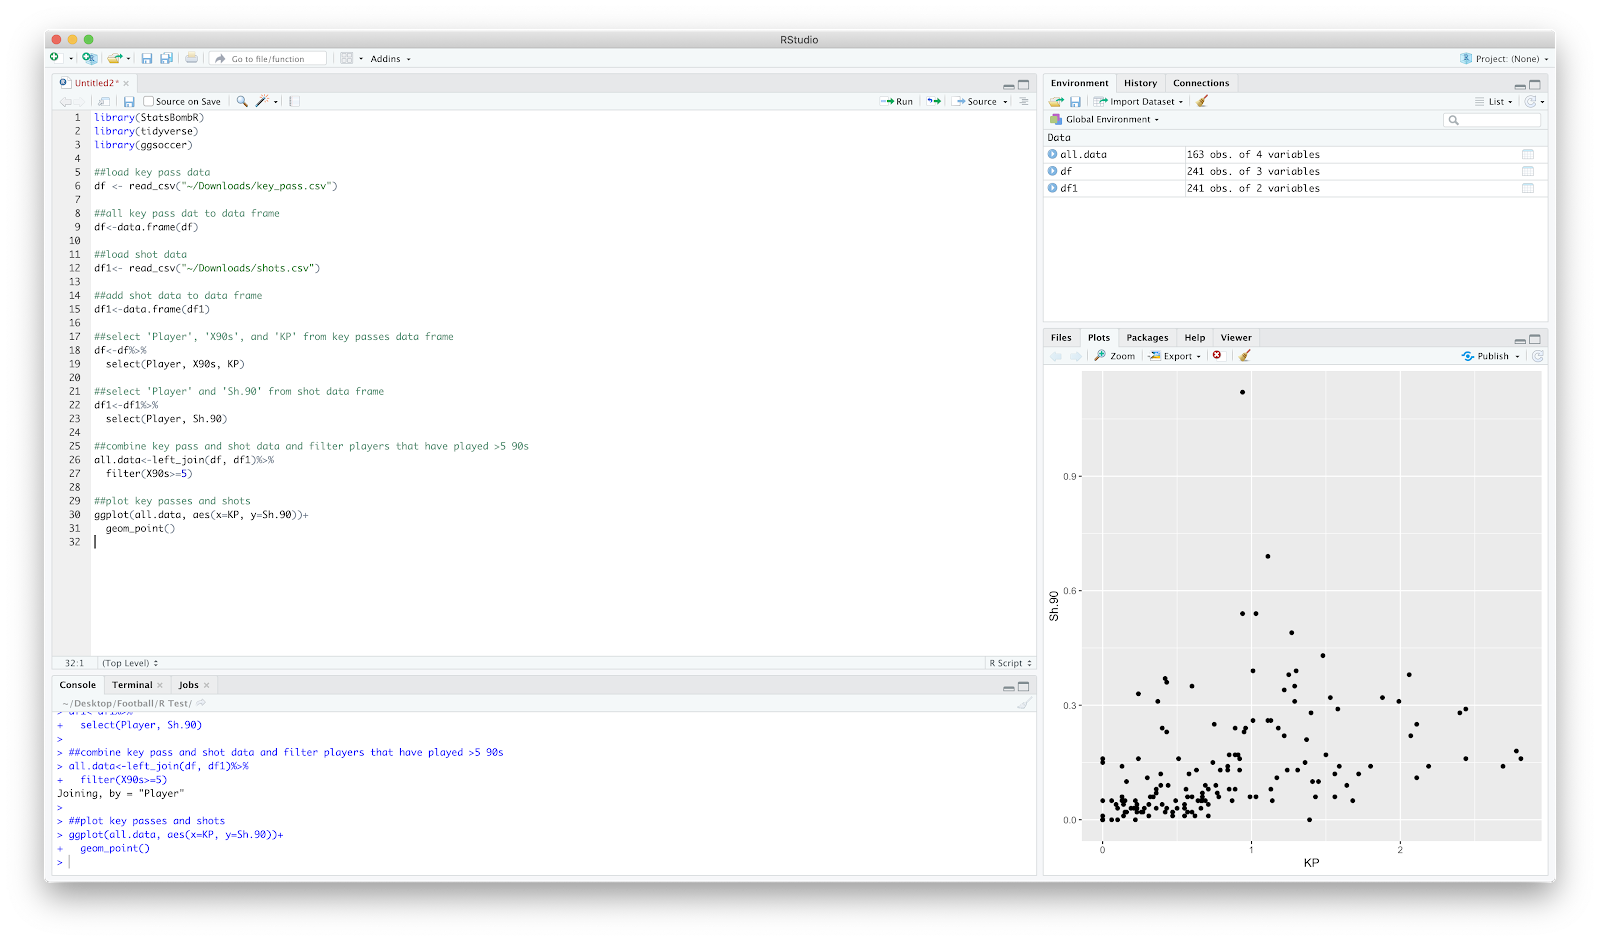Click the Run button
Screen dimensions: 1600x941
coord(897,101)
